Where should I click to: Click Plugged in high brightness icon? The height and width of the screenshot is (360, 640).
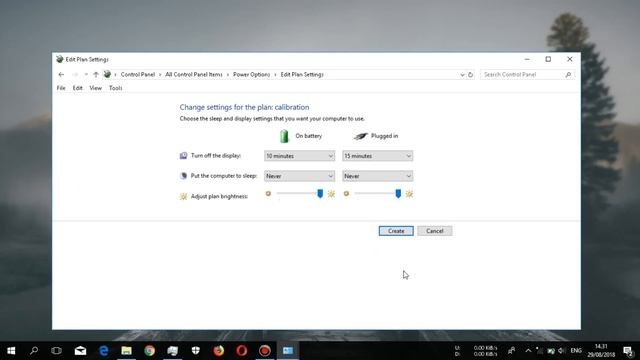[x=409, y=194]
